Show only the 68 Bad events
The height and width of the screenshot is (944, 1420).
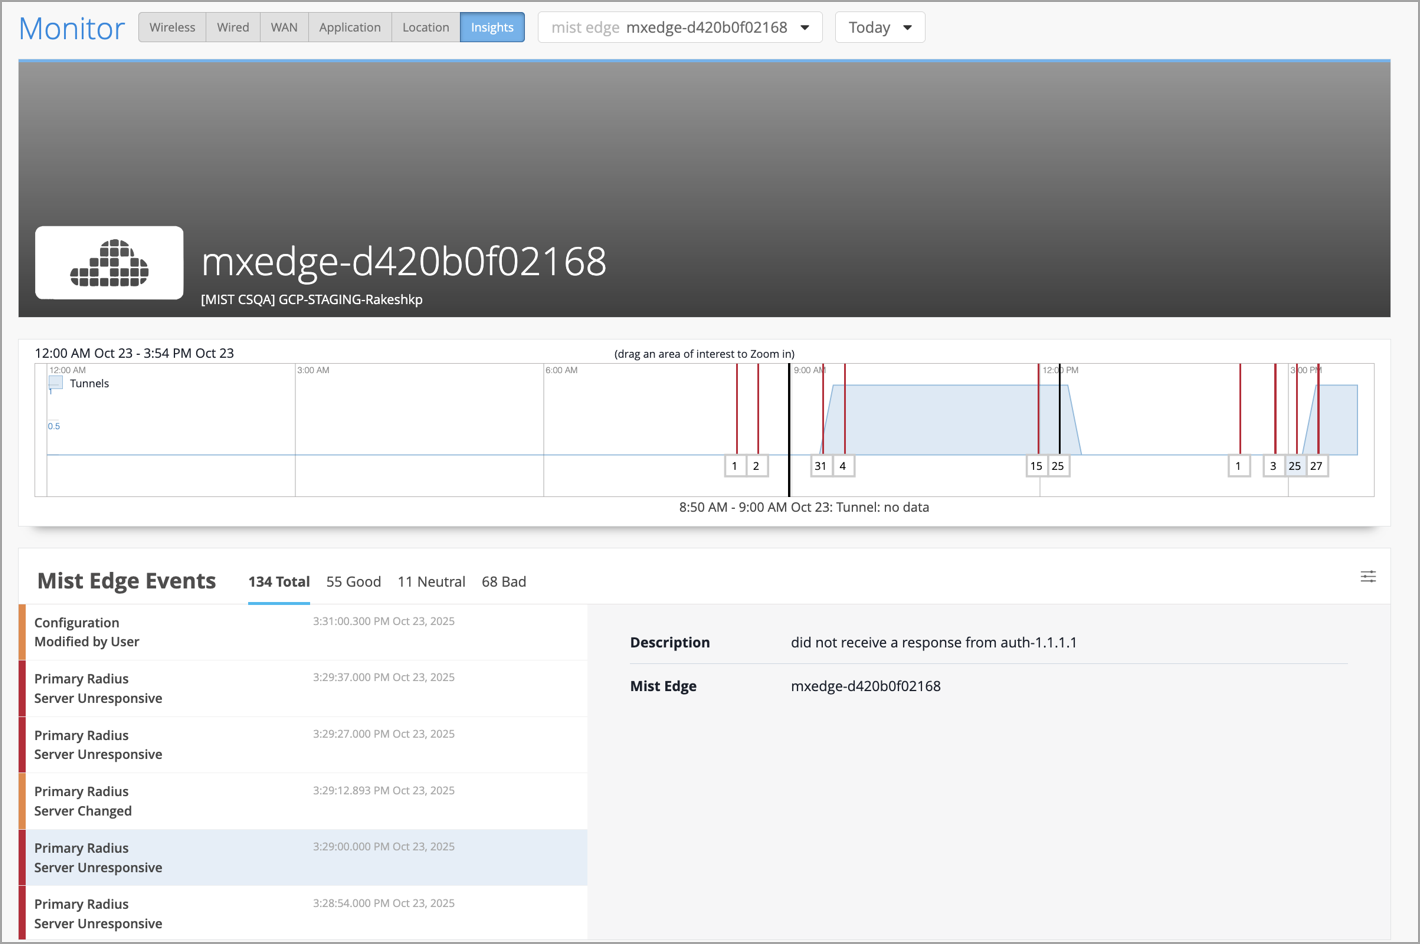click(x=504, y=582)
